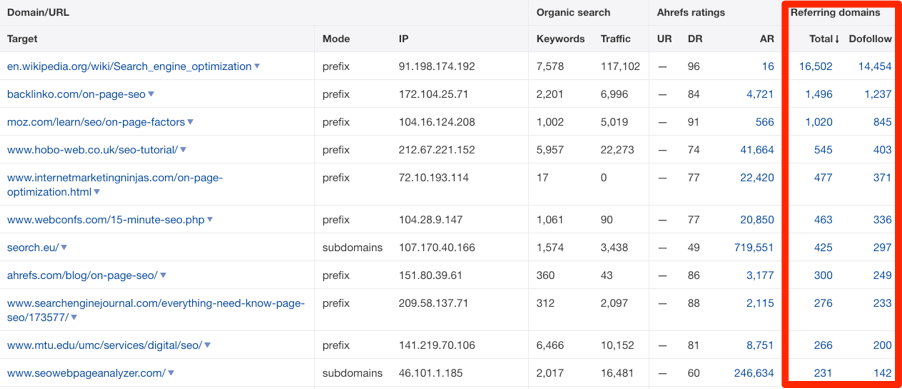Click the Target column header
This screenshot has height=389, width=902.
[22, 39]
